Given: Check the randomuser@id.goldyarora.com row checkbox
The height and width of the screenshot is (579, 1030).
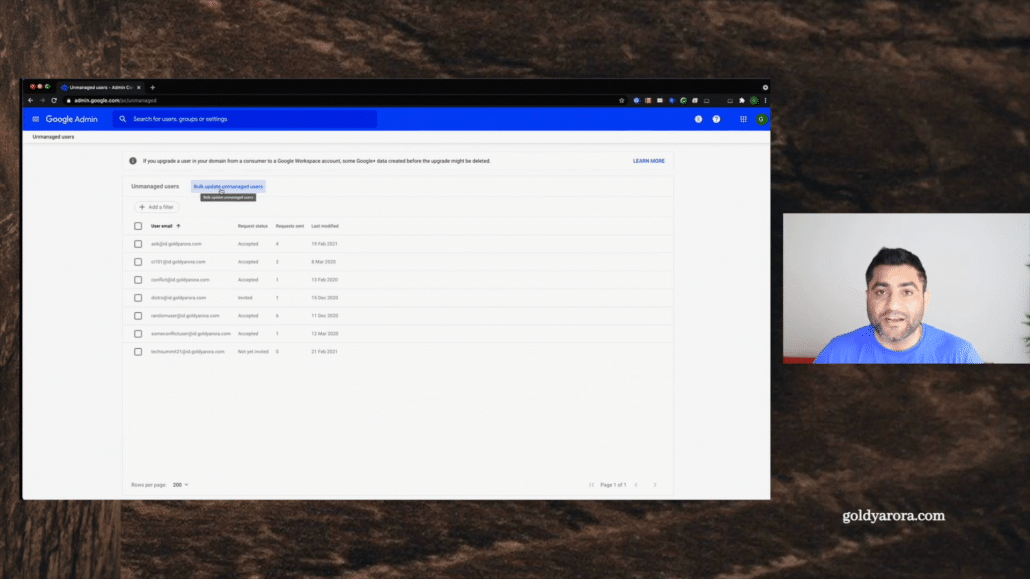Looking at the screenshot, I should click(x=138, y=315).
